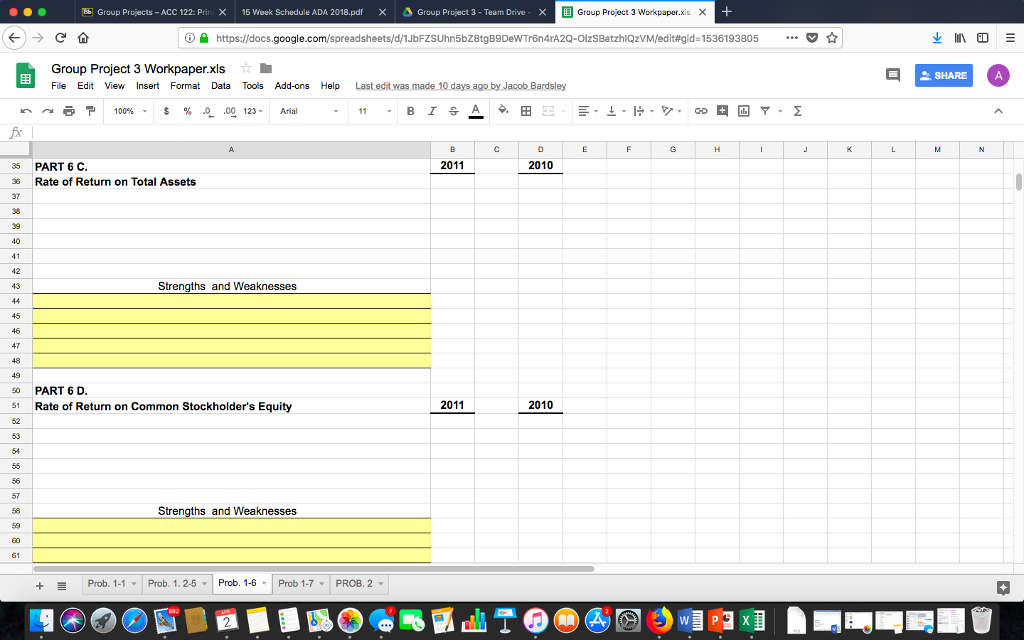The image size is (1024, 640).
Task: Toggle italic formatting
Action: point(432,111)
